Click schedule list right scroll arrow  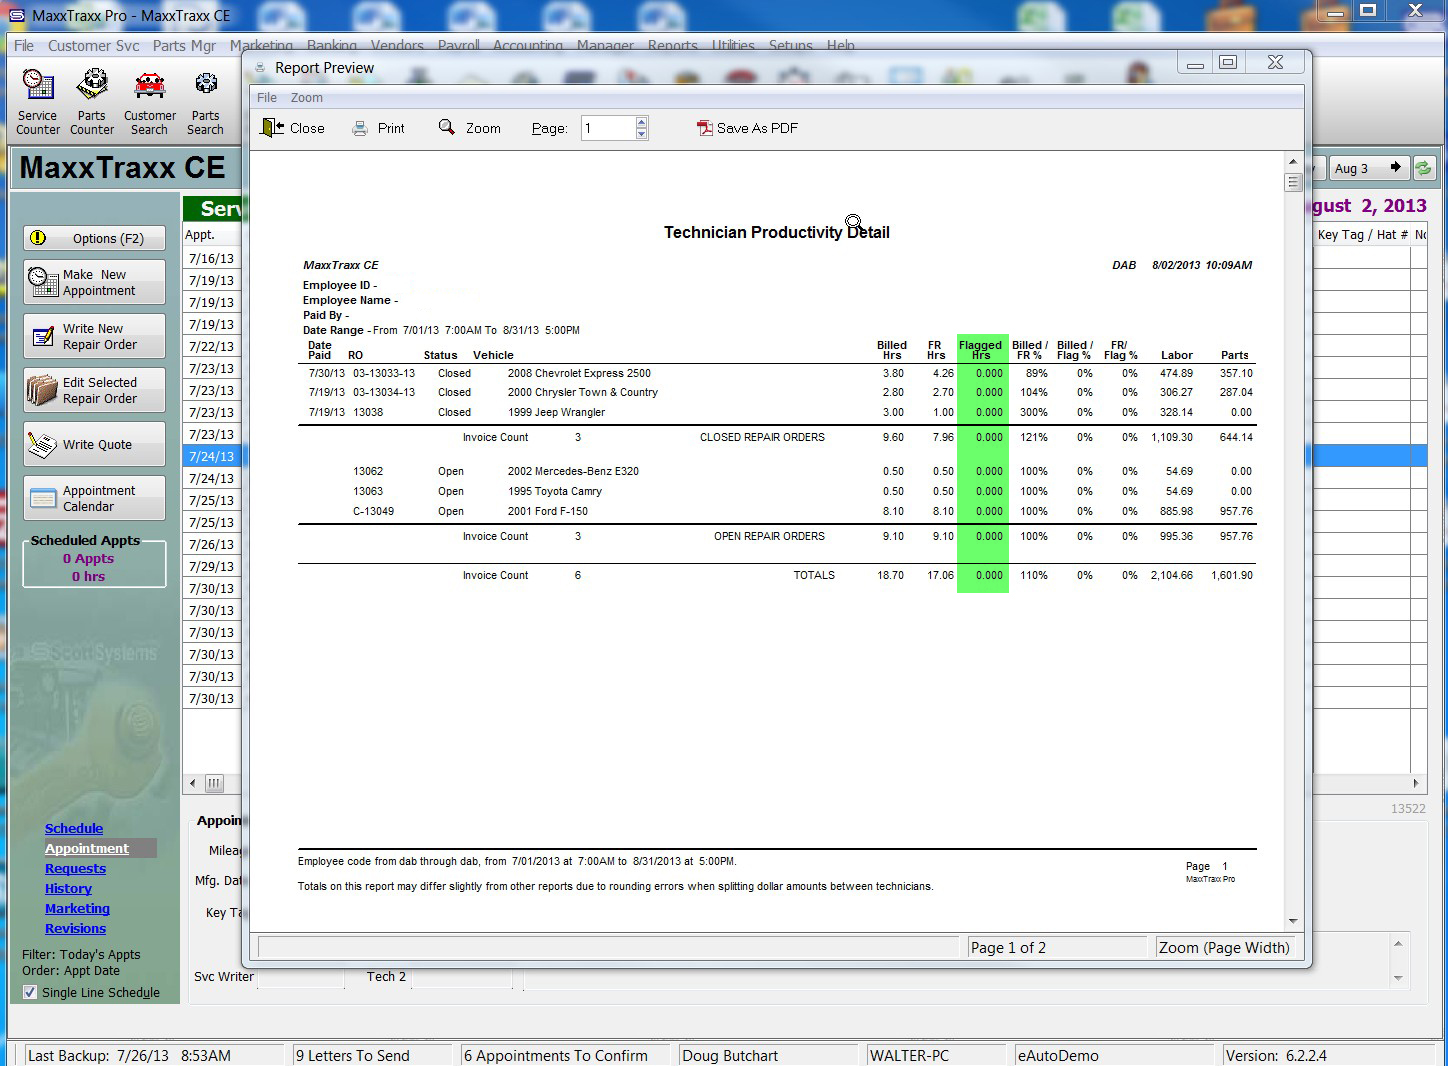1415,783
